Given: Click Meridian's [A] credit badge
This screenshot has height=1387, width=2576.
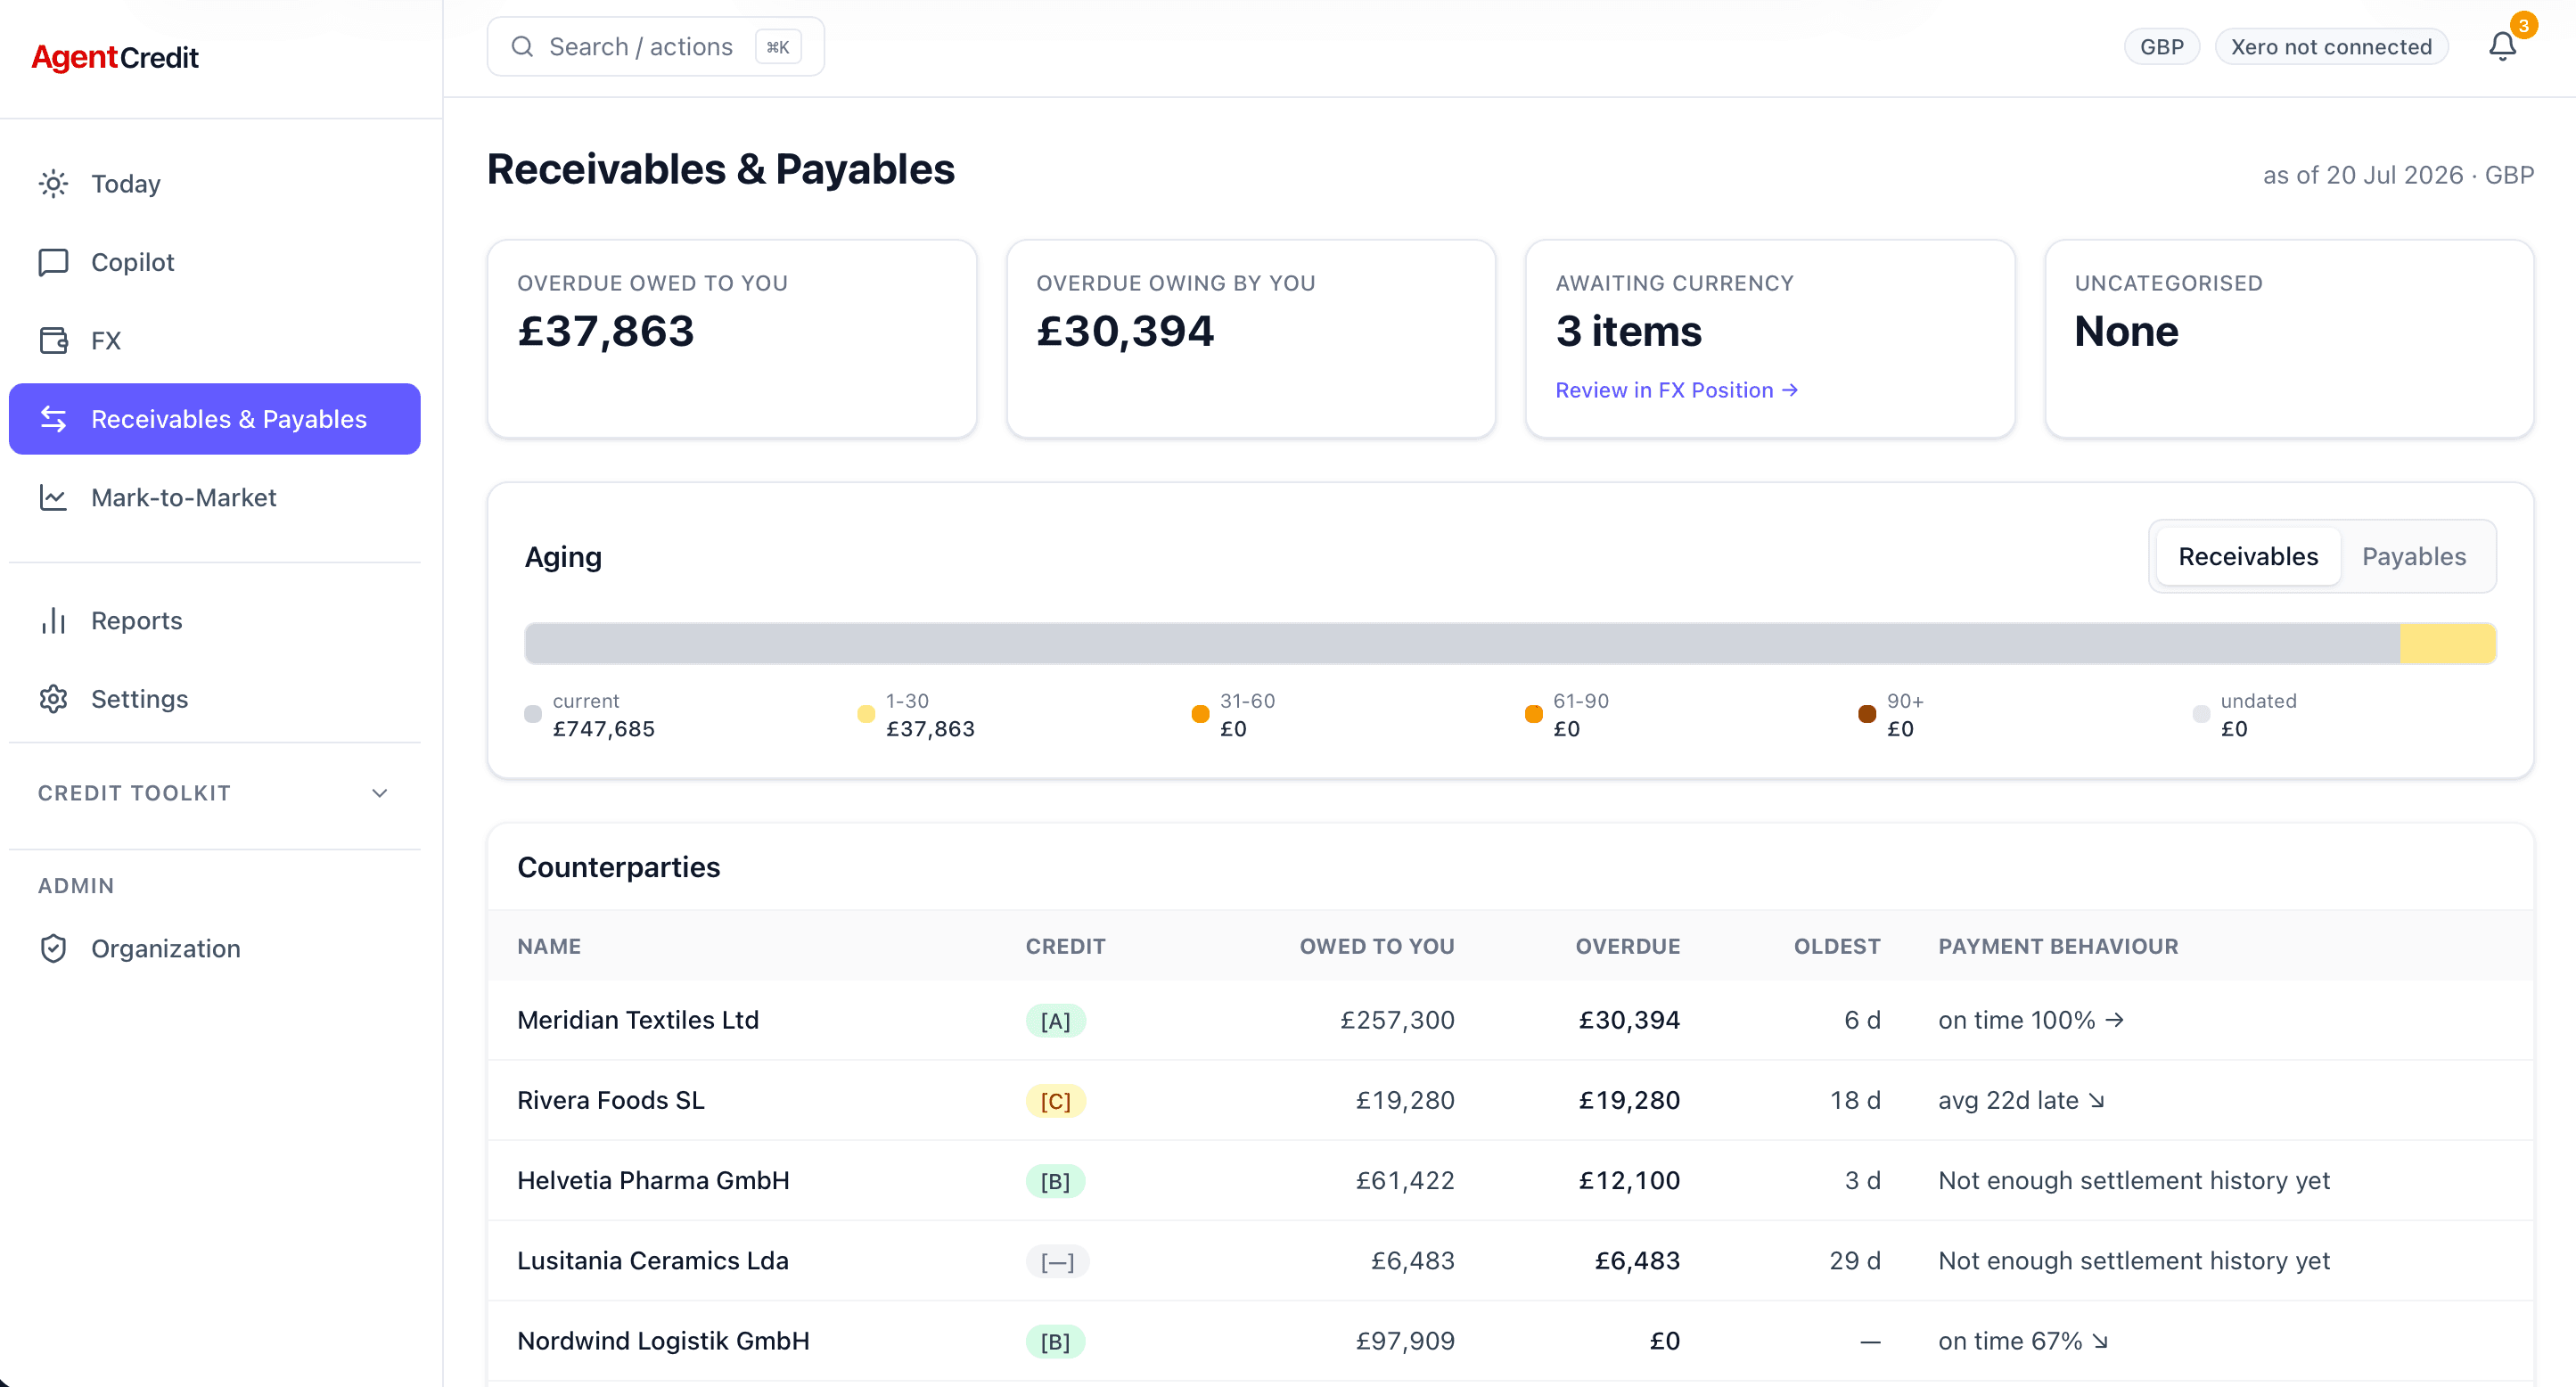Looking at the screenshot, I should point(1055,1021).
